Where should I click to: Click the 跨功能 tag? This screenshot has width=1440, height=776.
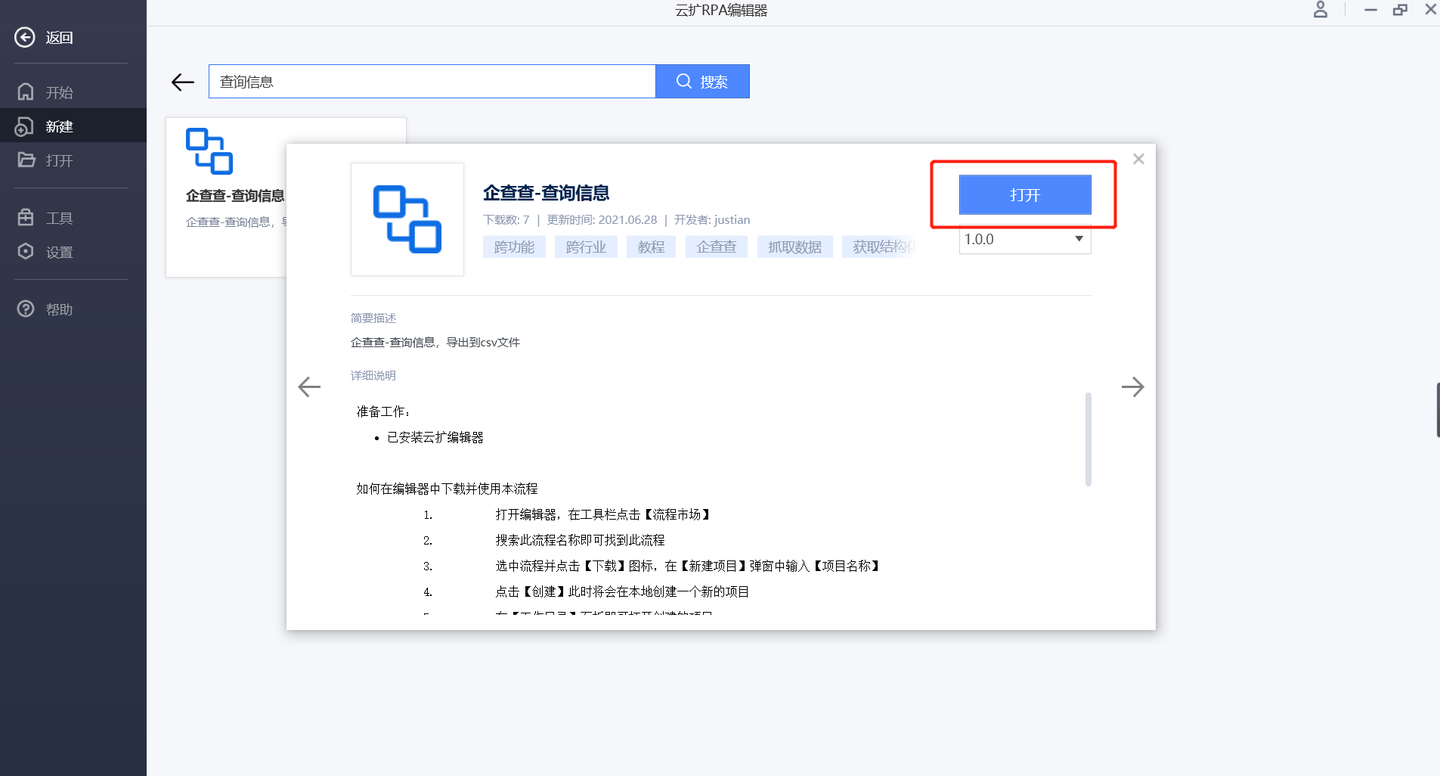click(514, 247)
